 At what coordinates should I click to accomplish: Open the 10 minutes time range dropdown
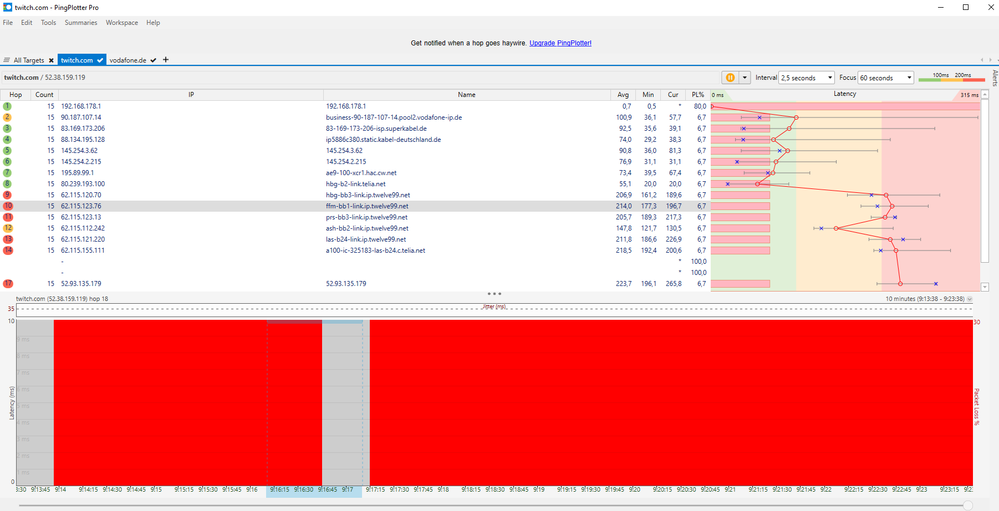coord(970,298)
